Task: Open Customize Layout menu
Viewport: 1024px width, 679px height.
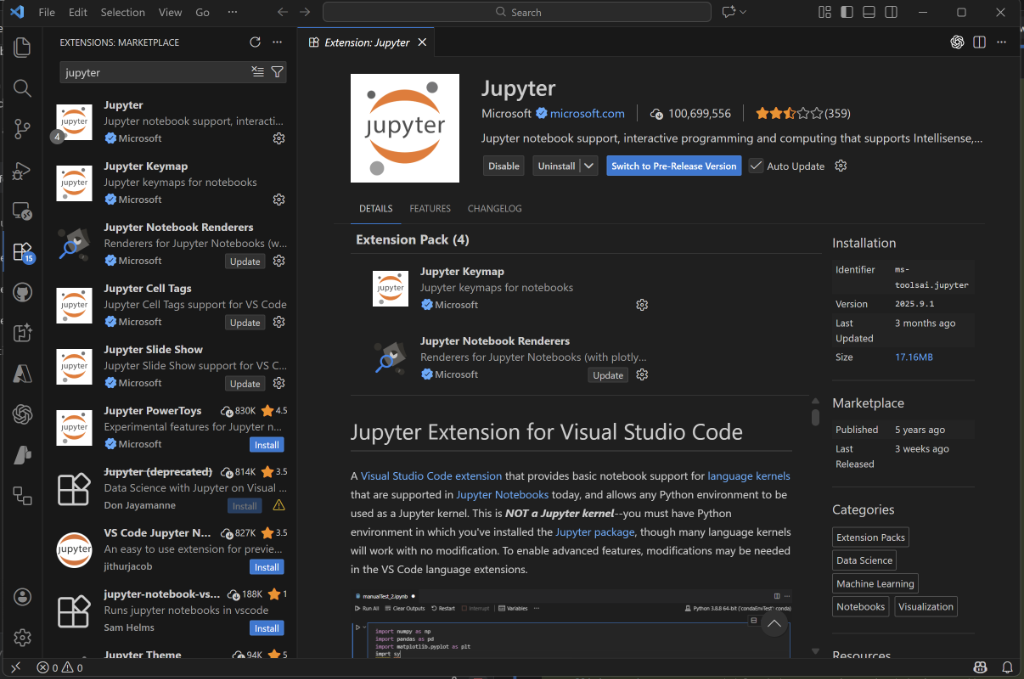Action: (825, 12)
